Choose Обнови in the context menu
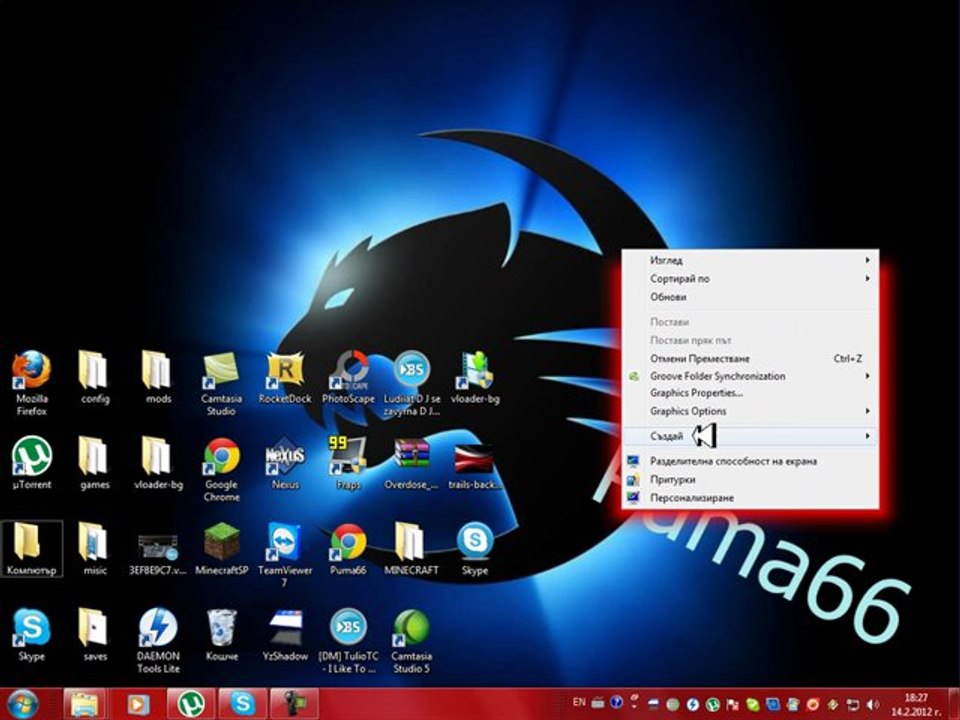This screenshot has height=720, width=960. click(750, 297)
